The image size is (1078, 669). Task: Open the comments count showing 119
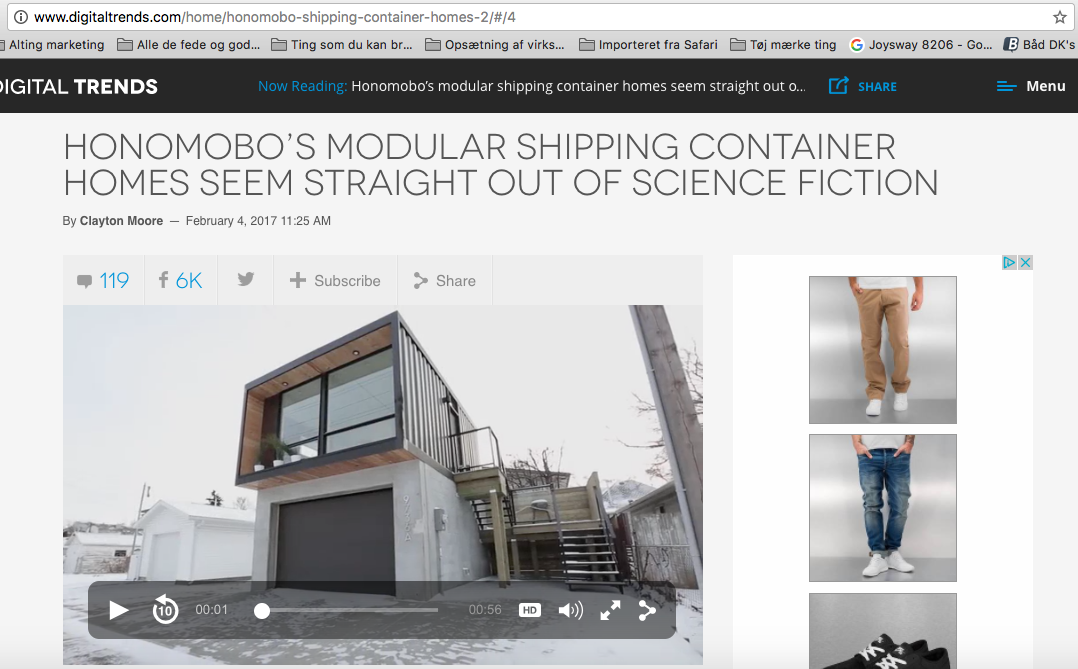coord(103,281)
